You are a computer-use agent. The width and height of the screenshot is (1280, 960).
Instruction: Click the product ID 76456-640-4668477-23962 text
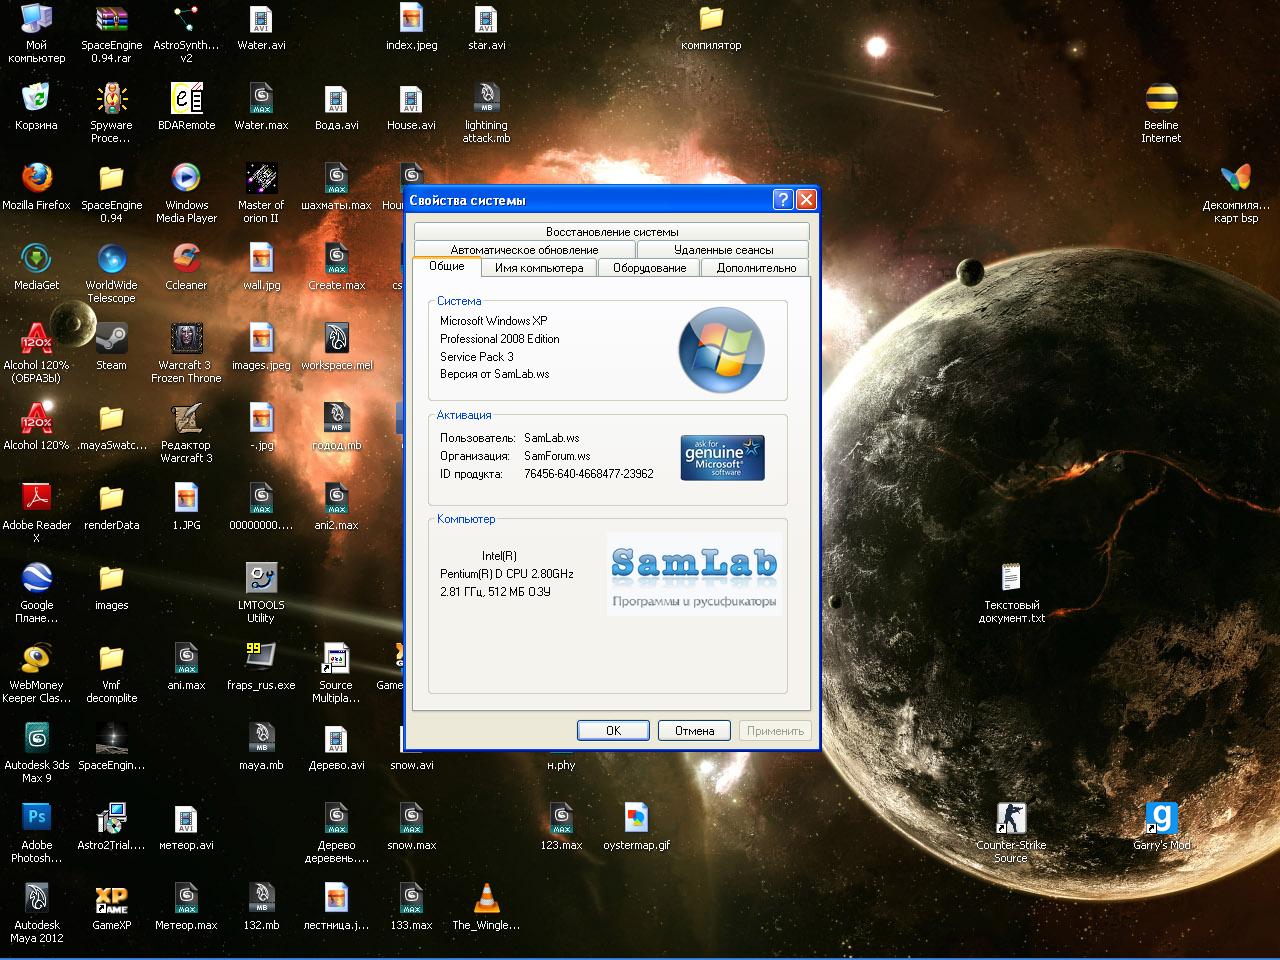[588, 474]
